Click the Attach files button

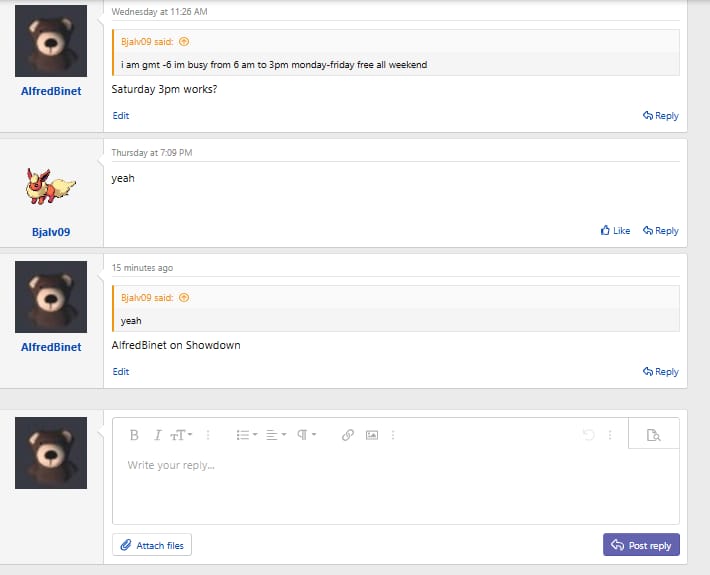(x=152, y=545)
